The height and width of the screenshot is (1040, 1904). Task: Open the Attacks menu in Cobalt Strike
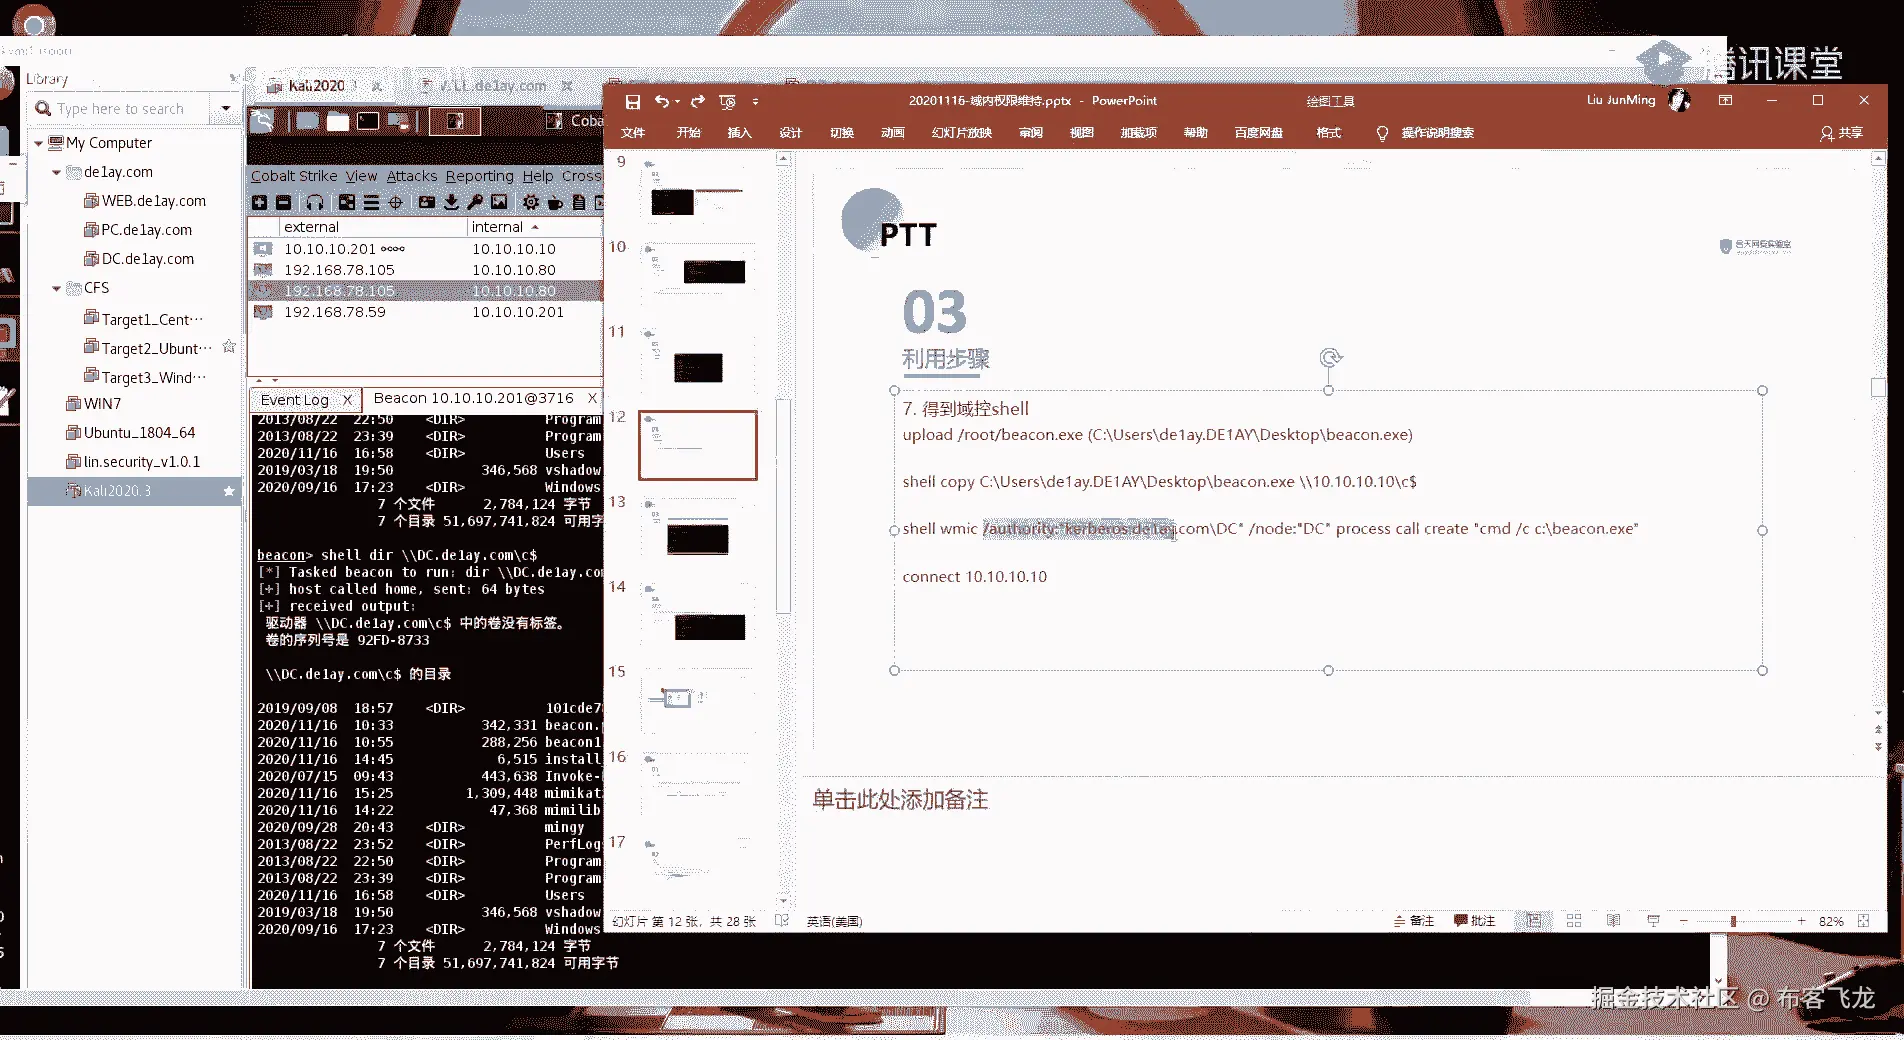[x=412, y=176]
